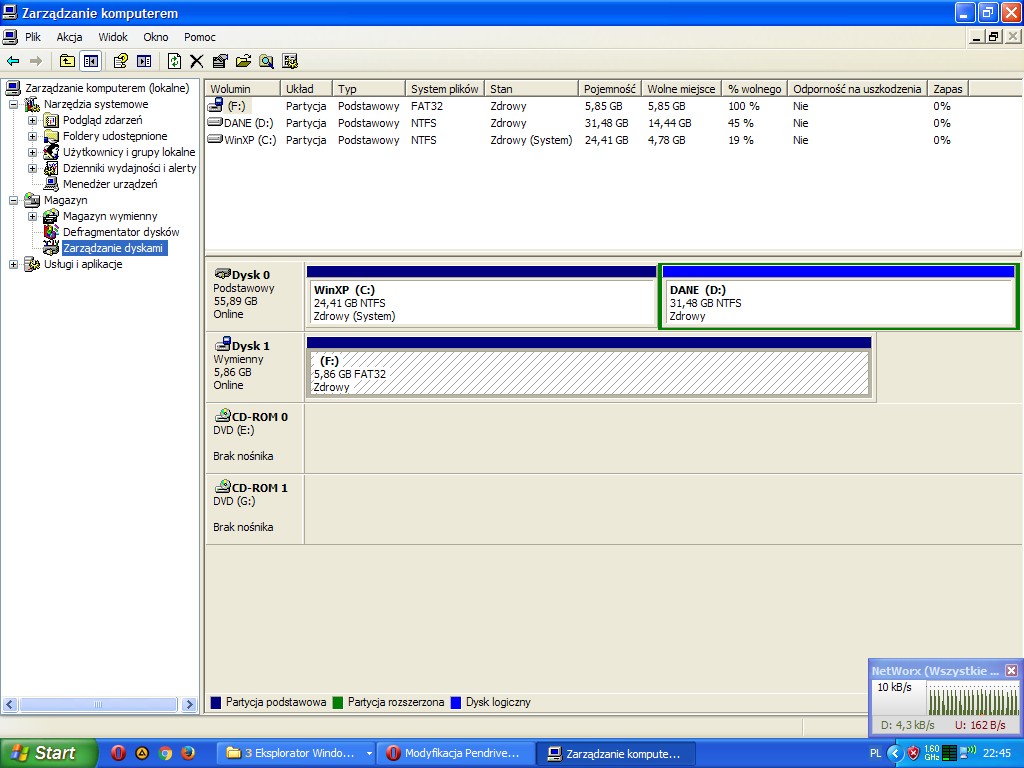Select the WinXP (C:) partition block
Viewport: 1024px width, 768px height.
pyautogui.click(x=481, y=301)
